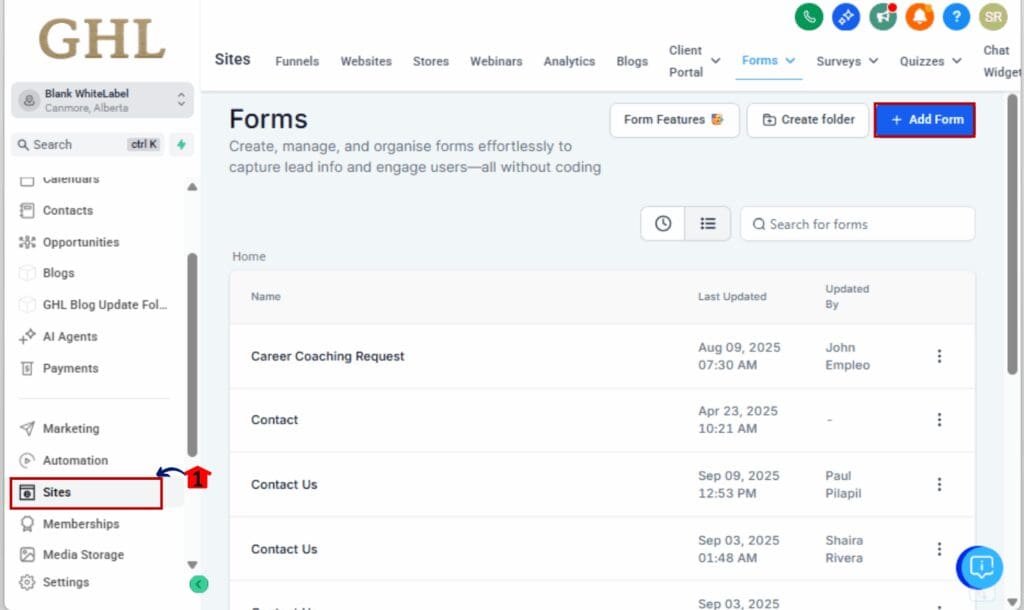This screenshot has width=1024, height=610.
Task: Click the SR profile avatar
Action: tap(992, 16)
